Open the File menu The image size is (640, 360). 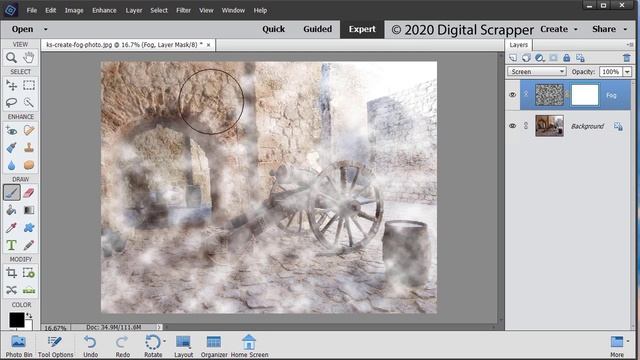point(32,10)
